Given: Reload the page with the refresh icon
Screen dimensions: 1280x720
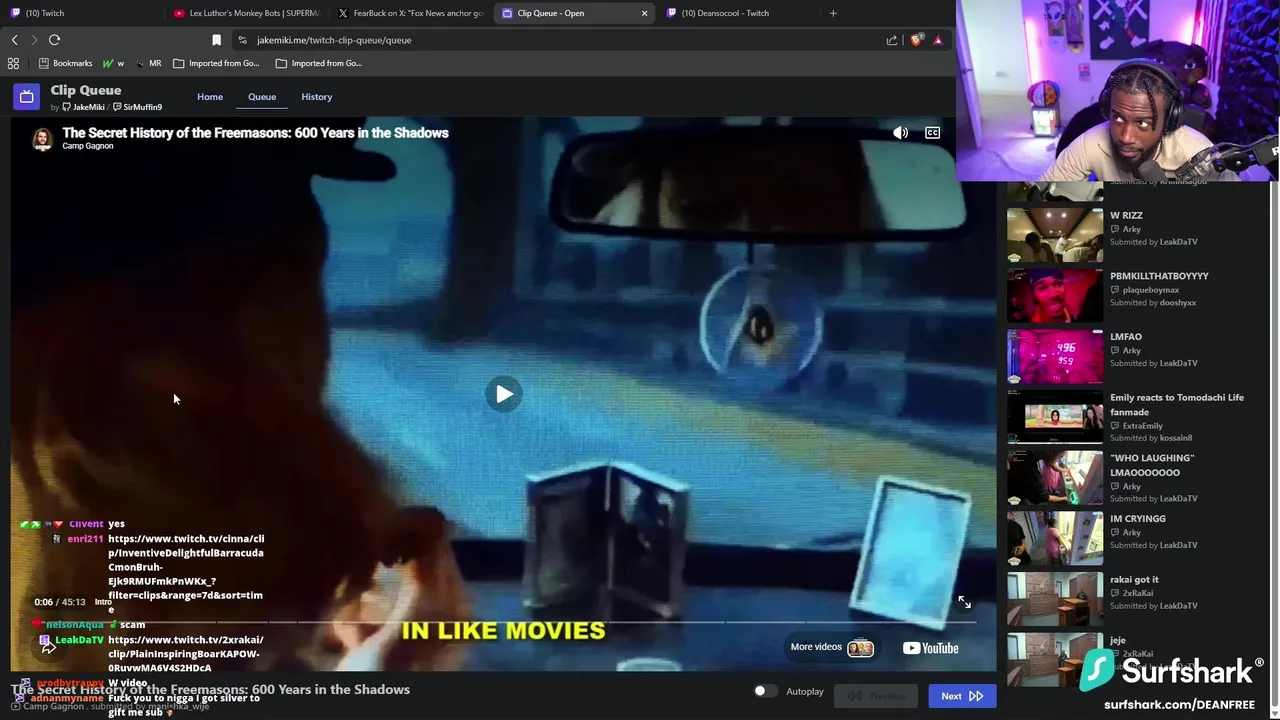Looking at the screenshot, I should point(54,40).
